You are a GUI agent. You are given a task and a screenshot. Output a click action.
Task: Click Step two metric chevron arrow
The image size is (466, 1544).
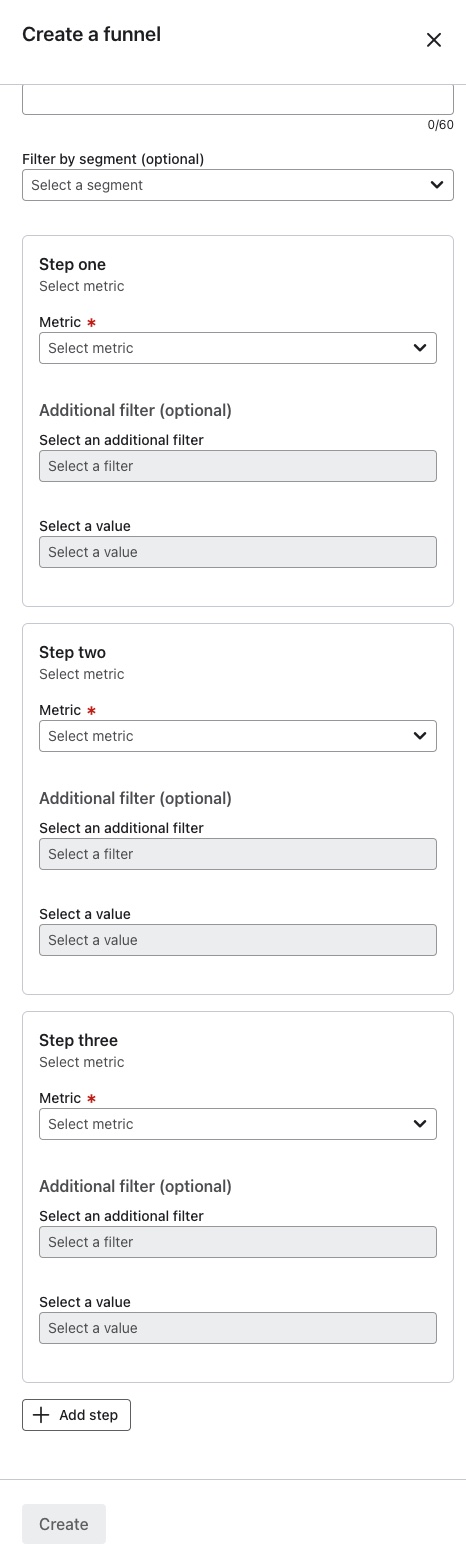click(x=420, y=736)
